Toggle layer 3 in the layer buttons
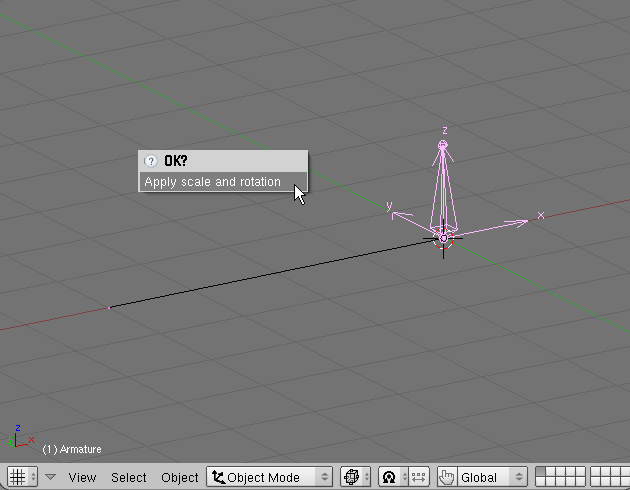Image resolution: width=630 pixels, height=490 pixels. (560, 472)
